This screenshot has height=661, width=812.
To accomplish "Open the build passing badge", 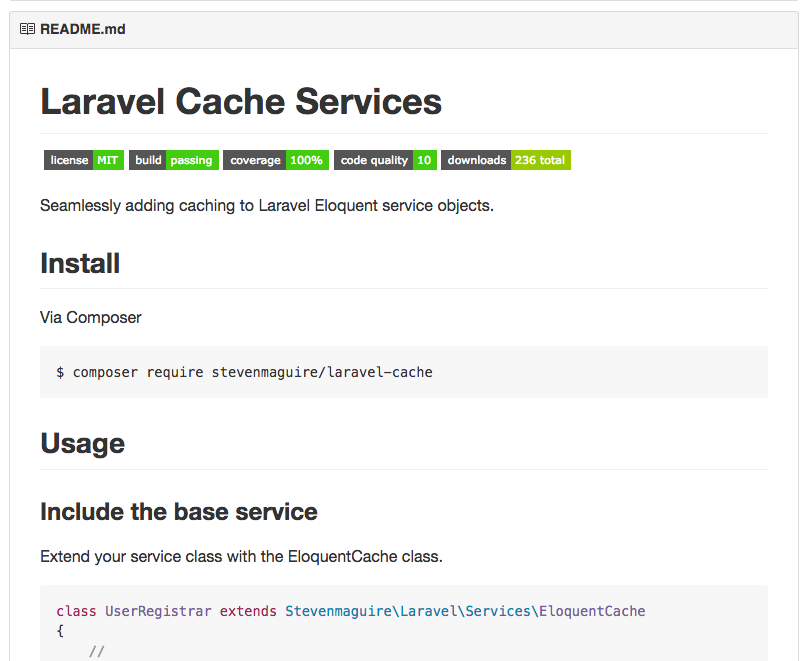I will click(173, 160).
